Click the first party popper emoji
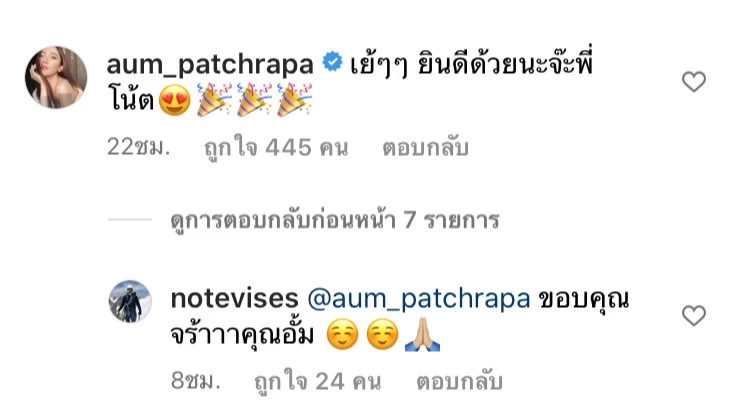 coord(214,100)
